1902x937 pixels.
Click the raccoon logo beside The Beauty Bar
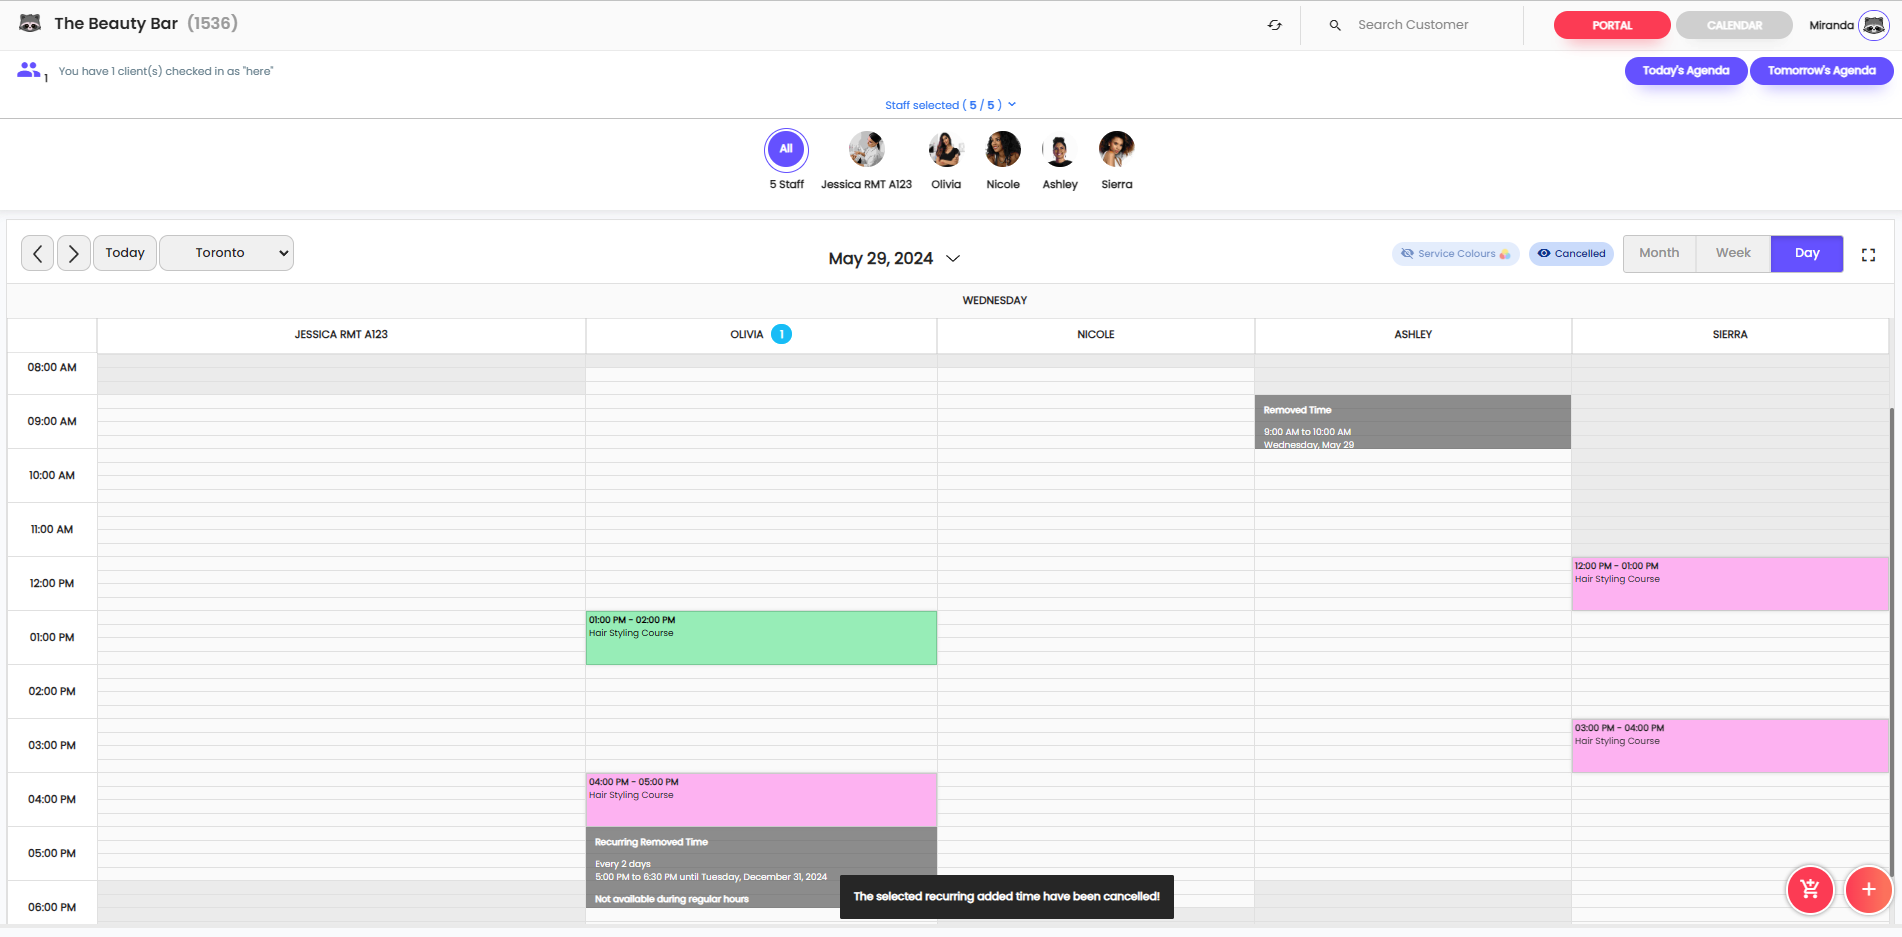[x=30, y=23]
